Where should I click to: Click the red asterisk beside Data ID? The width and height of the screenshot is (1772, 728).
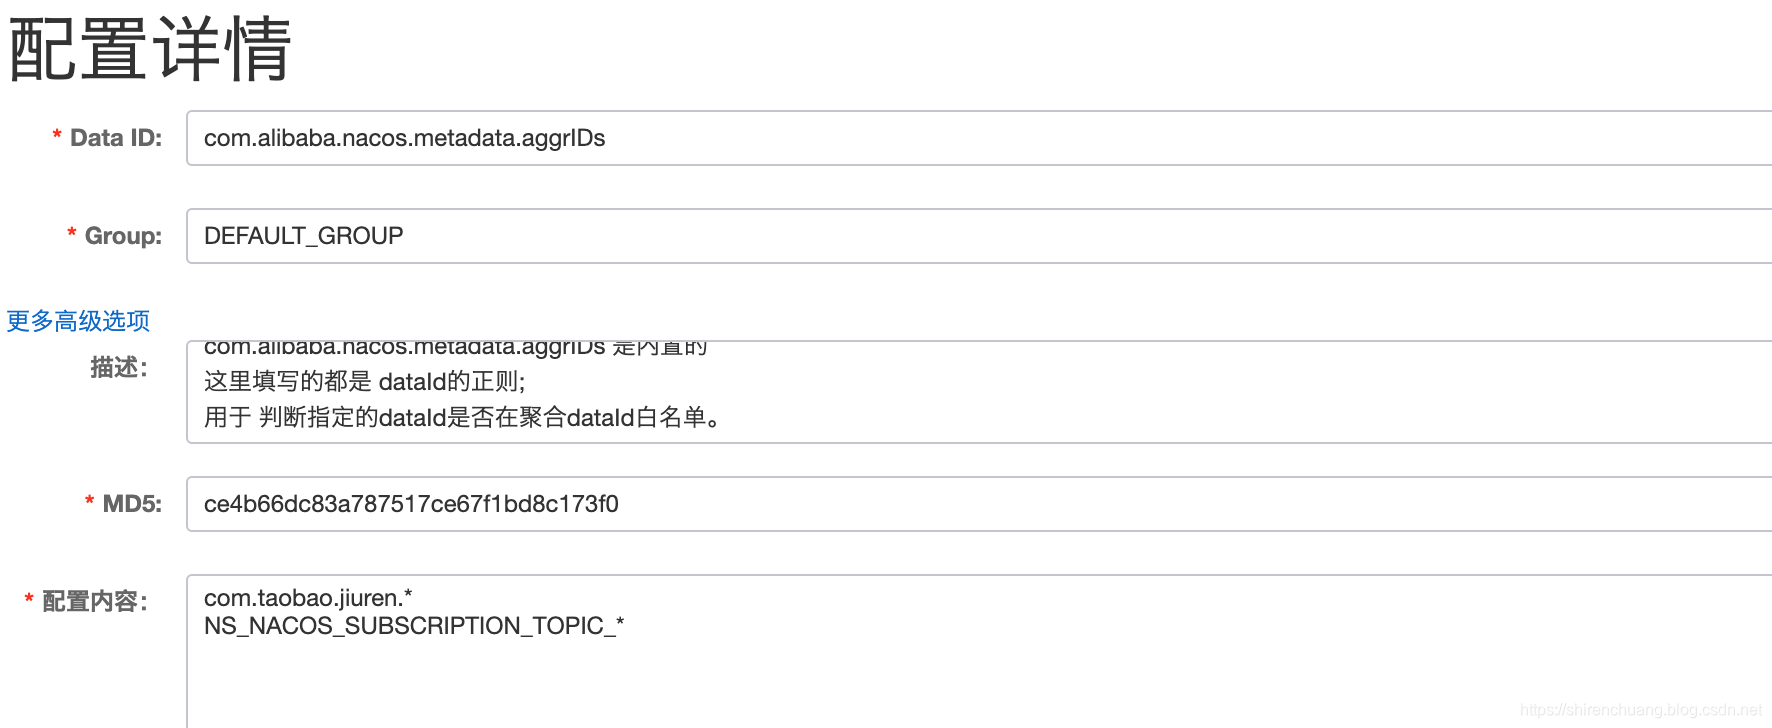57,136
